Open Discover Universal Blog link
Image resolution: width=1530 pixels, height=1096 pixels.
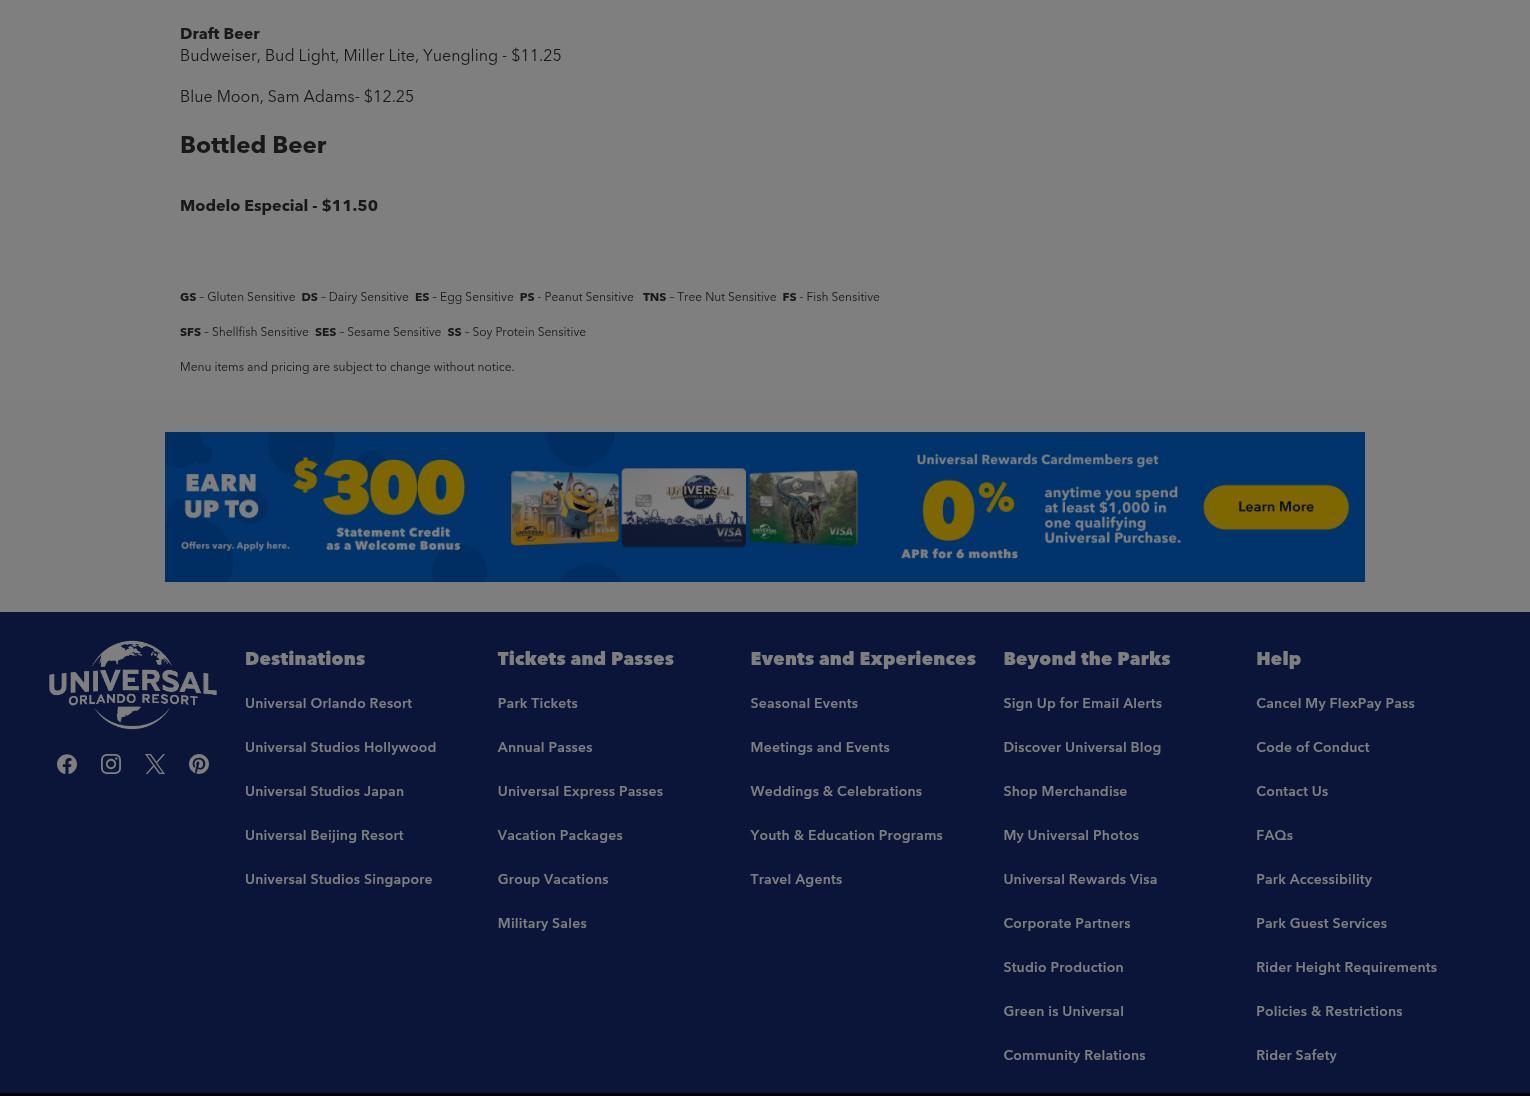(x=1082, y=748)
